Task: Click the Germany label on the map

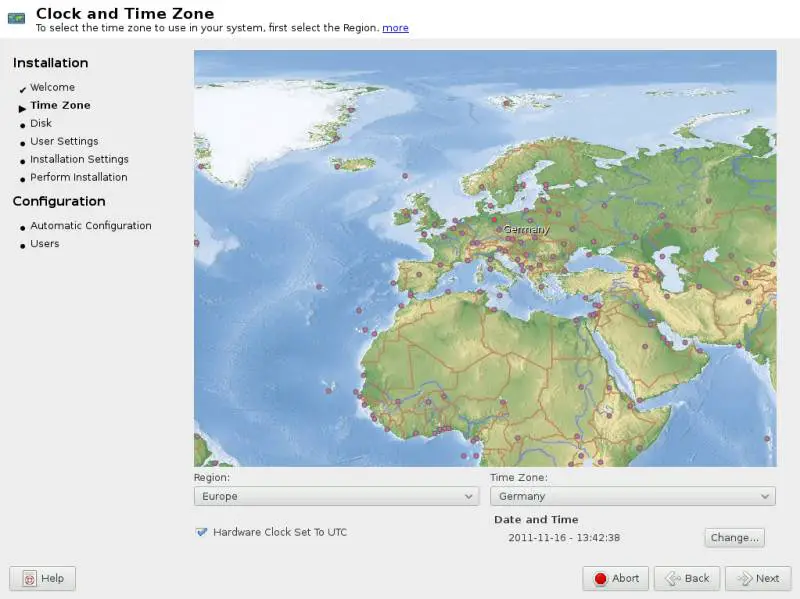Action: 526,230
